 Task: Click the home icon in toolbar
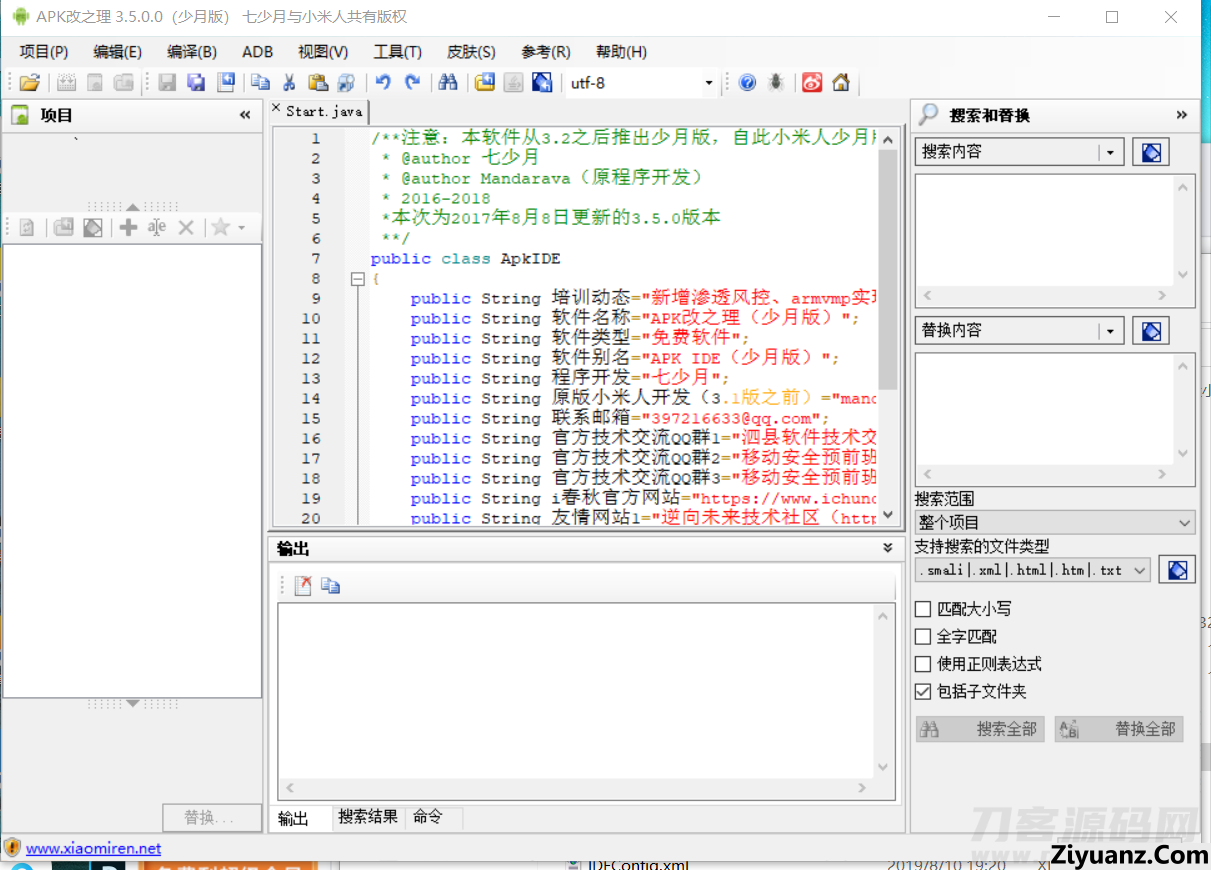[x=841, y=83]
